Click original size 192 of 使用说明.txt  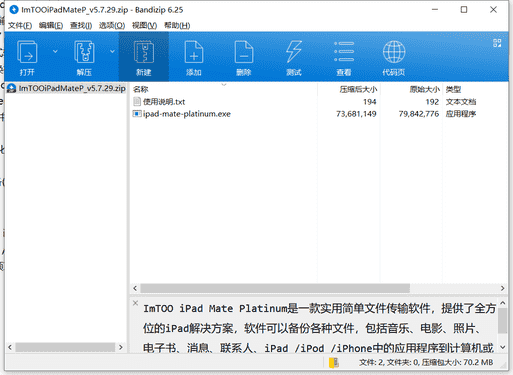point(432,102)
